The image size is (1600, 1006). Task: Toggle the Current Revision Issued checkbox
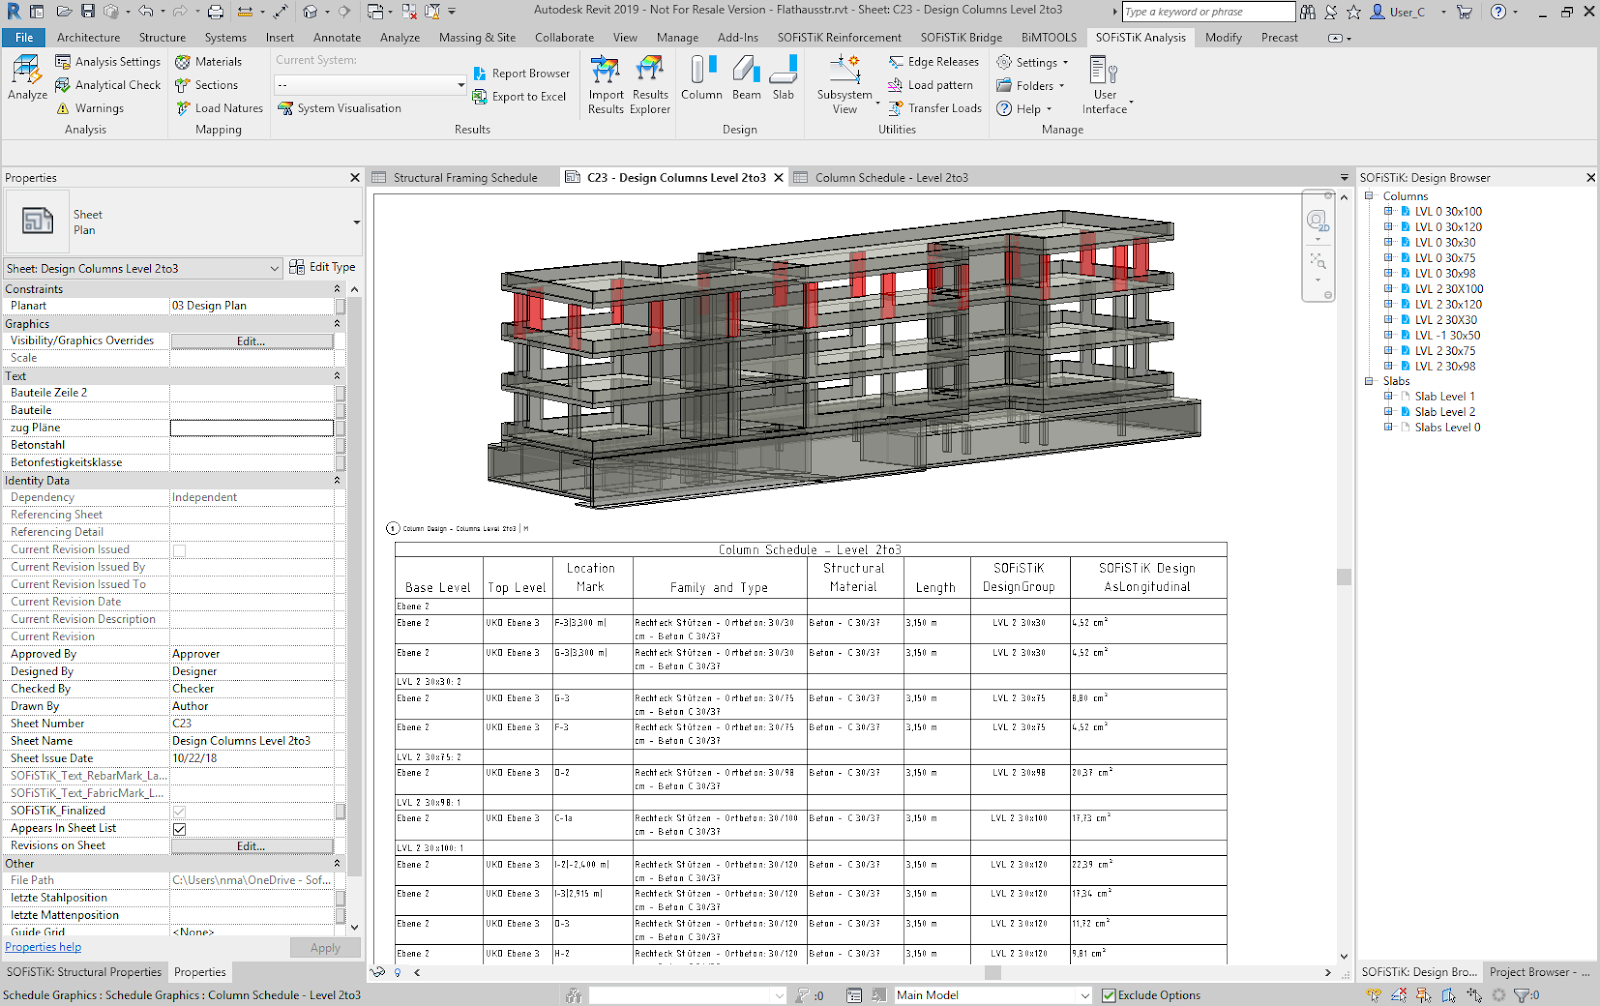180,549
